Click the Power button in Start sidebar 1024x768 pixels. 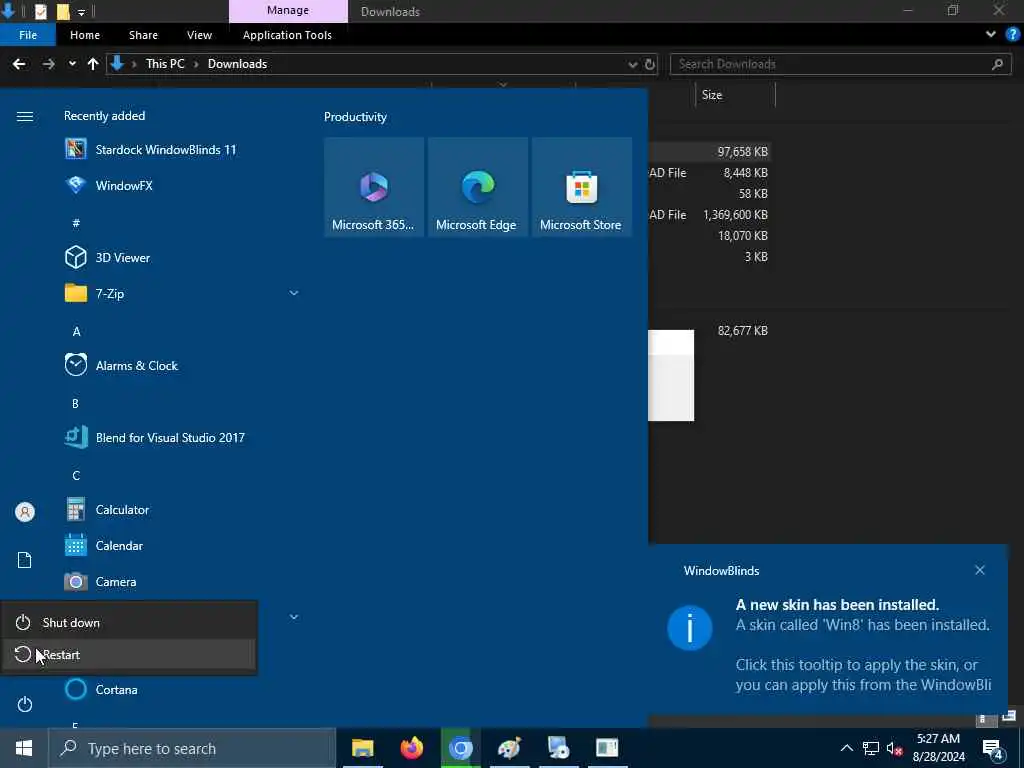pos(24,704)
